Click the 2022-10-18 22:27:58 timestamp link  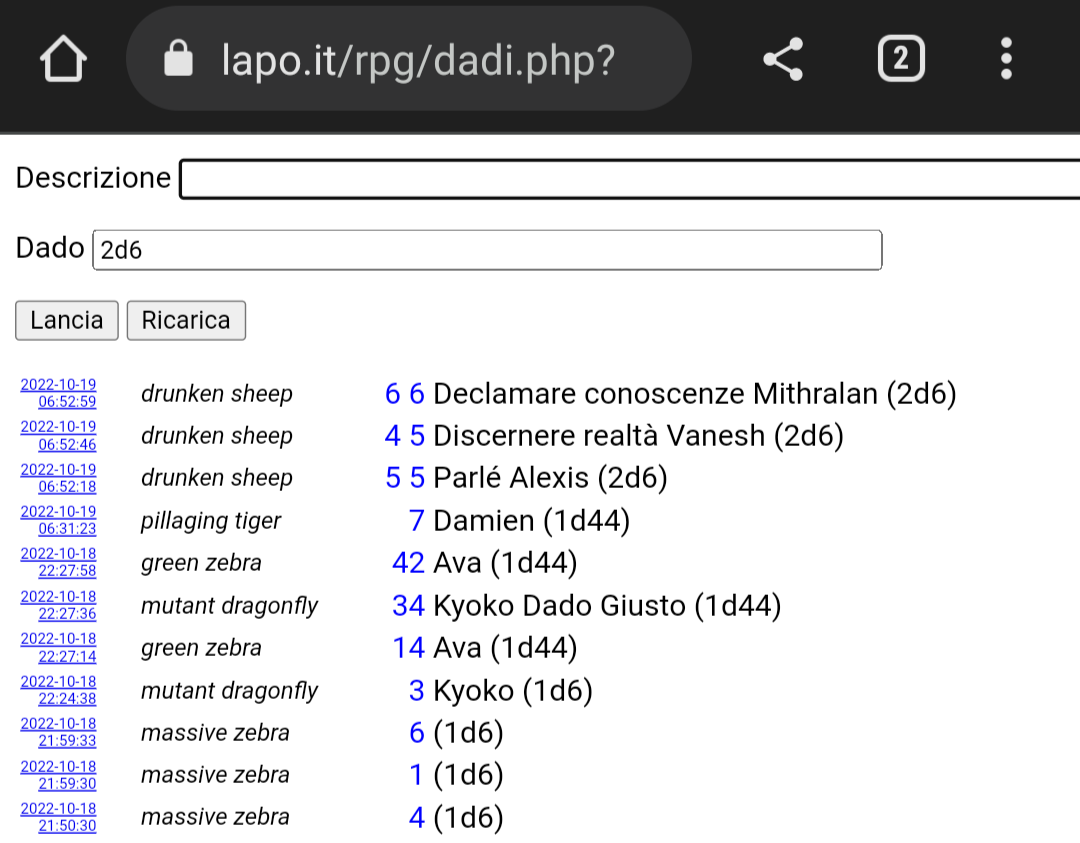click(59, 562)
